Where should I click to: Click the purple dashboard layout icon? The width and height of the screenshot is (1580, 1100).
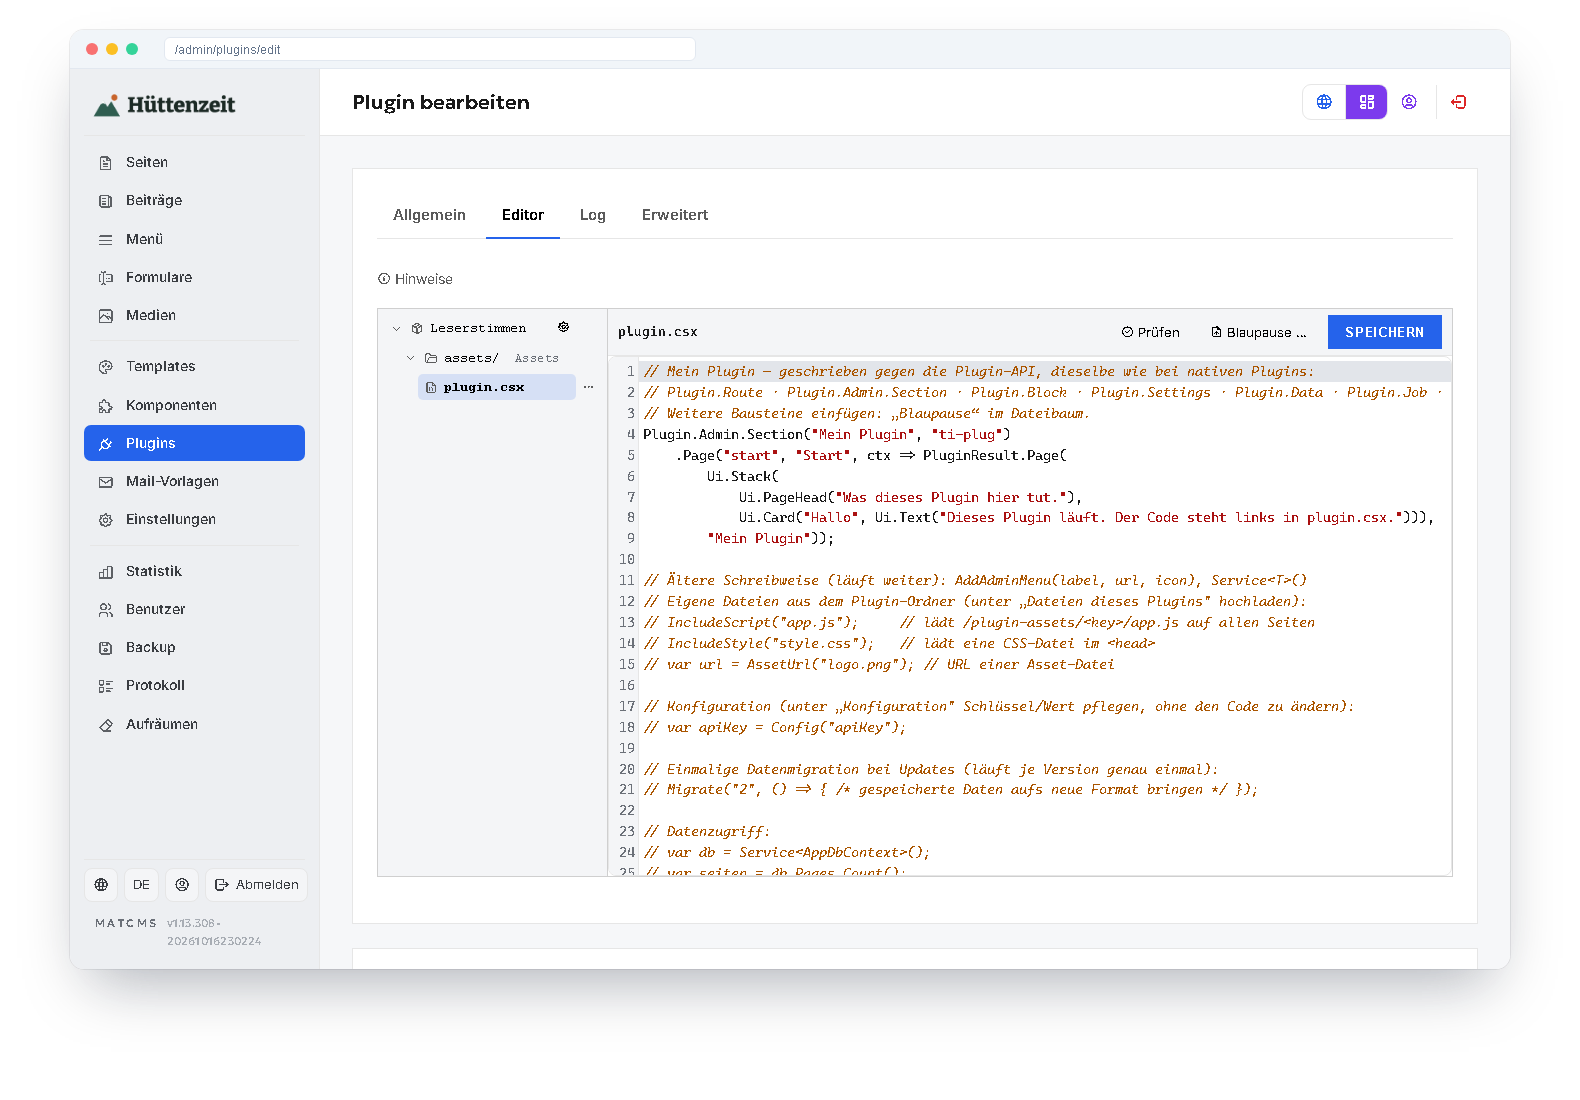coord(1366,102)
